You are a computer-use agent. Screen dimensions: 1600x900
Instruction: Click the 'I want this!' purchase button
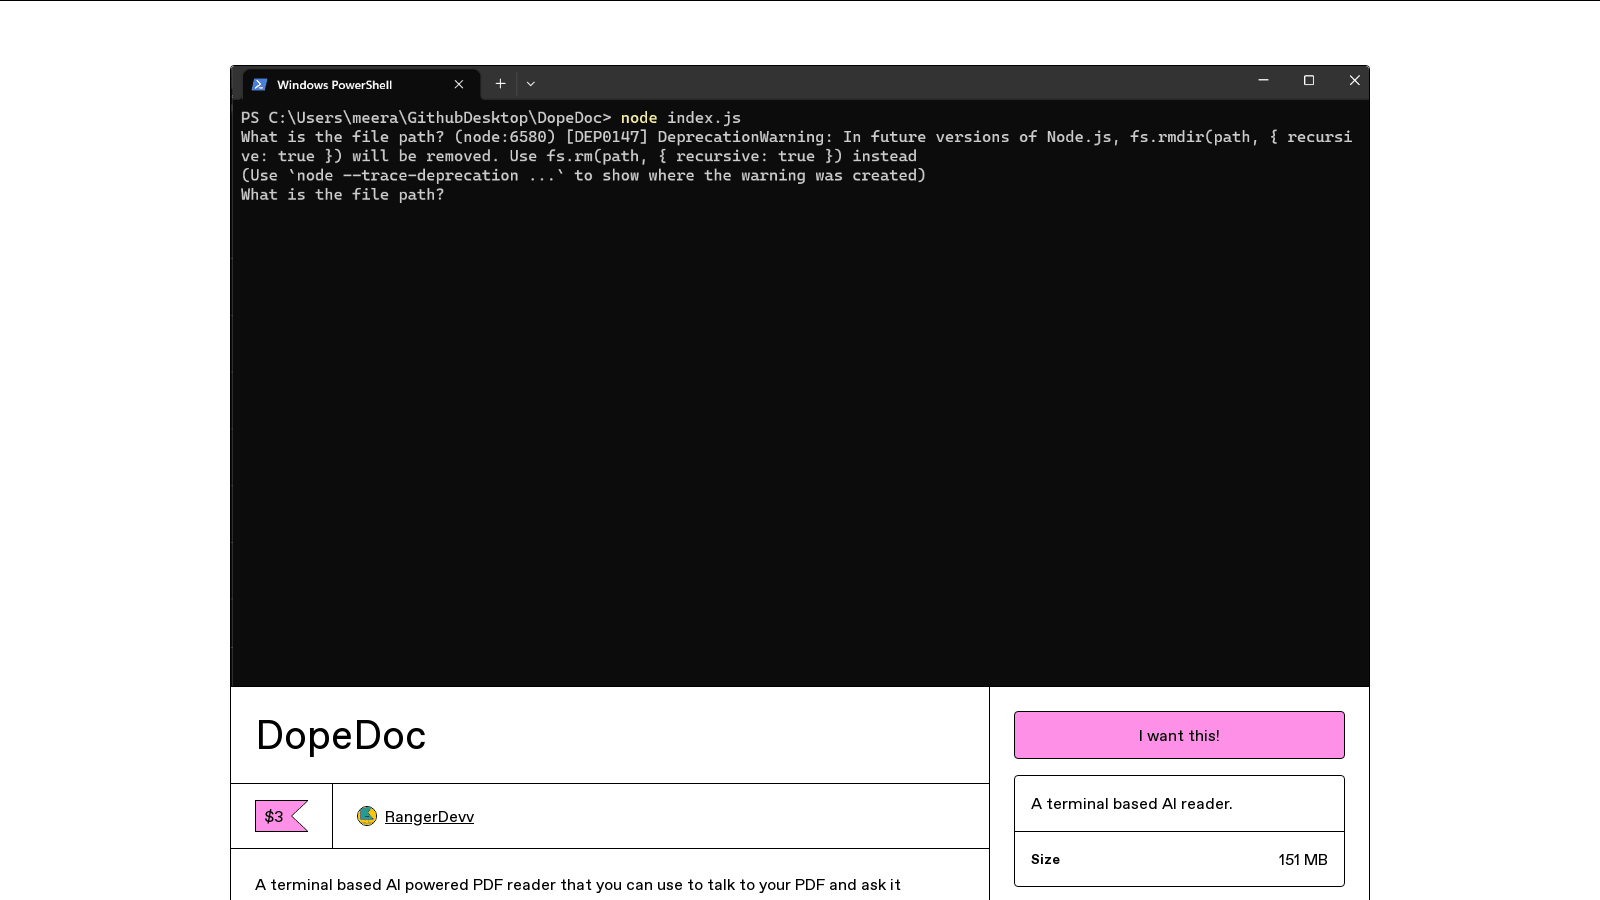pyautogui.click(x=1179, y=735)
